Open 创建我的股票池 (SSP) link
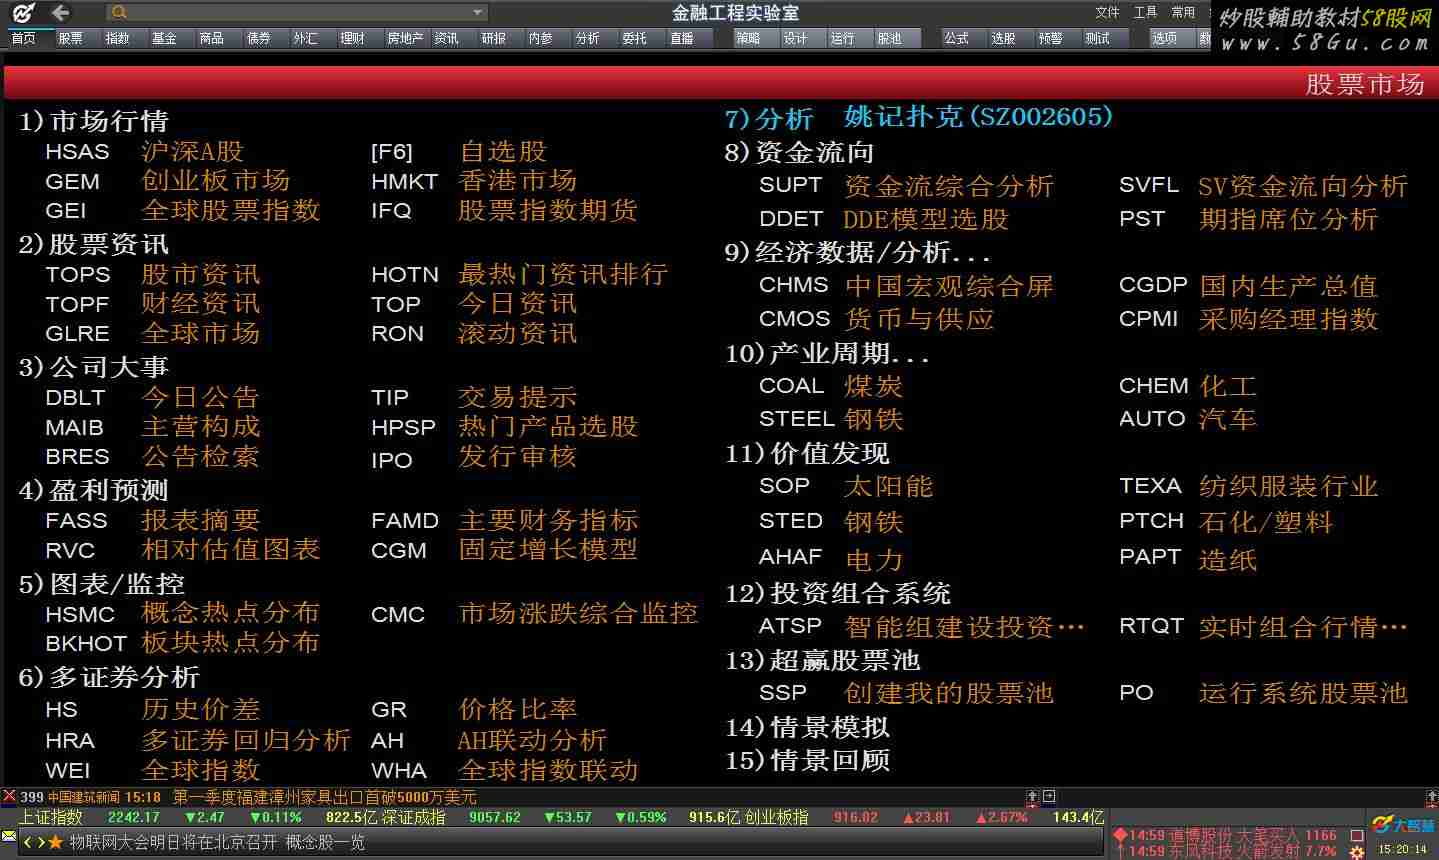 (949, 693)
